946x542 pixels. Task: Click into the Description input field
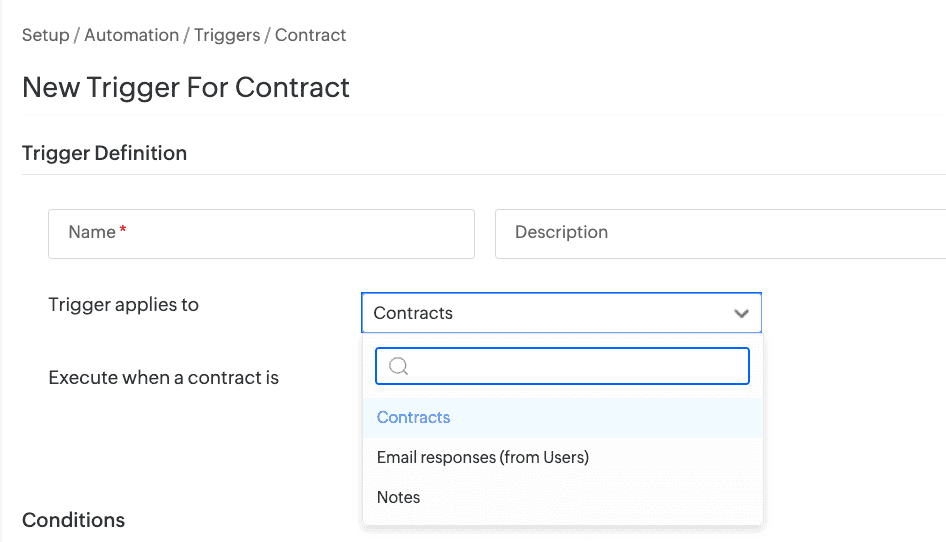720,233
